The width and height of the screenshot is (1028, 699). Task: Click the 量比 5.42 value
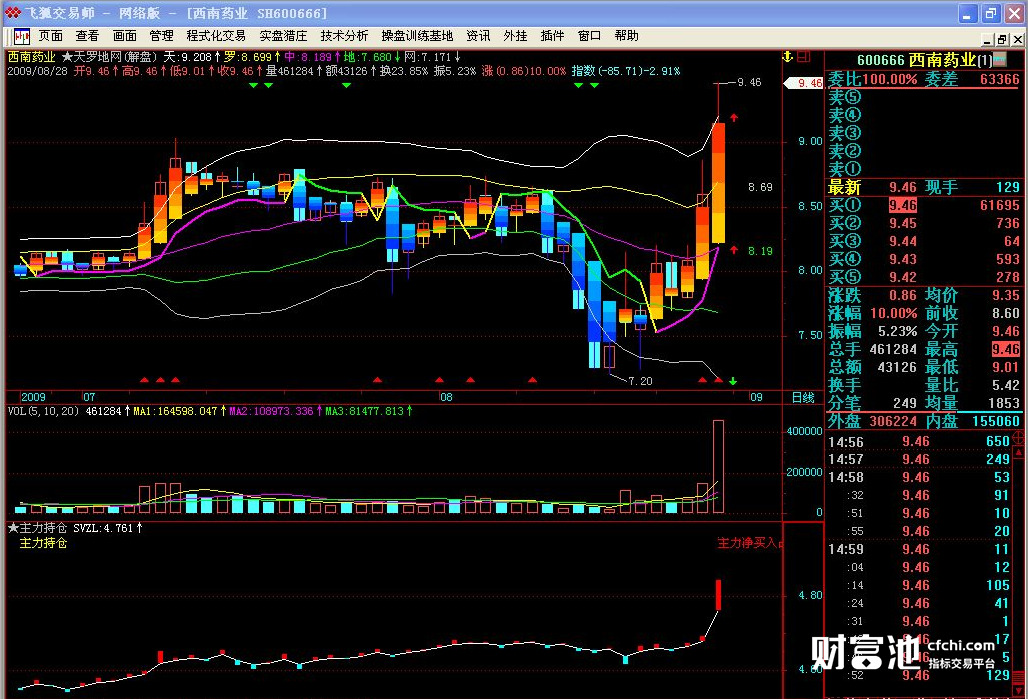click(x=1006, y=386)
